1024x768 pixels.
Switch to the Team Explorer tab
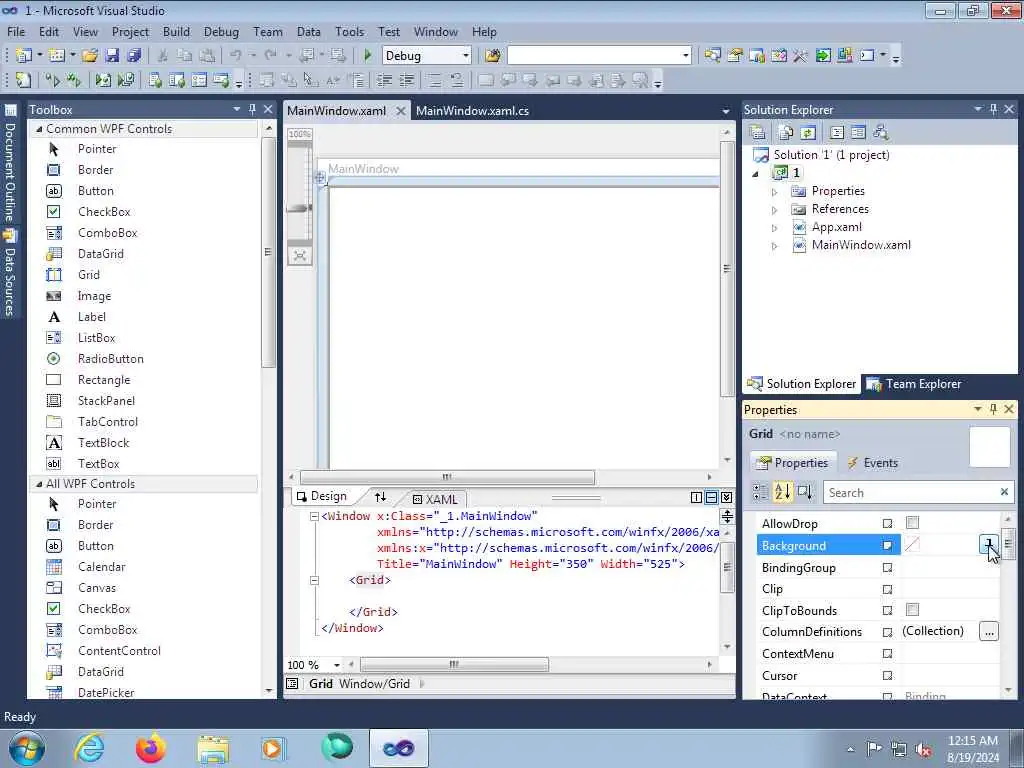[x=915, y=384]
